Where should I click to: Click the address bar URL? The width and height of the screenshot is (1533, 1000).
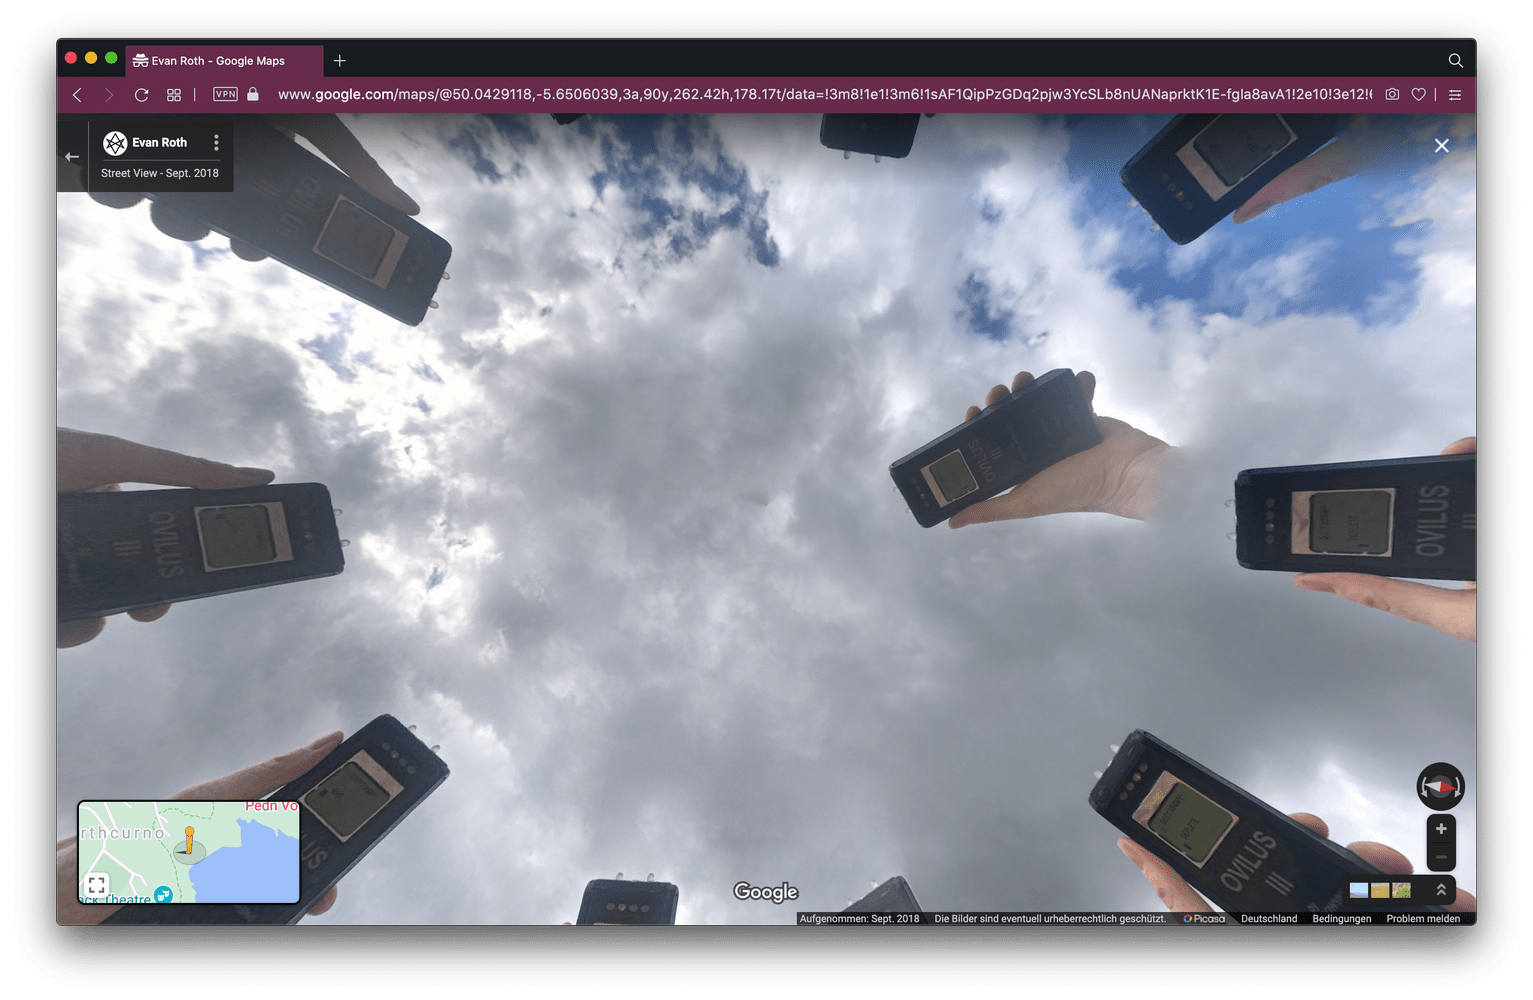[x=824, y=94]
